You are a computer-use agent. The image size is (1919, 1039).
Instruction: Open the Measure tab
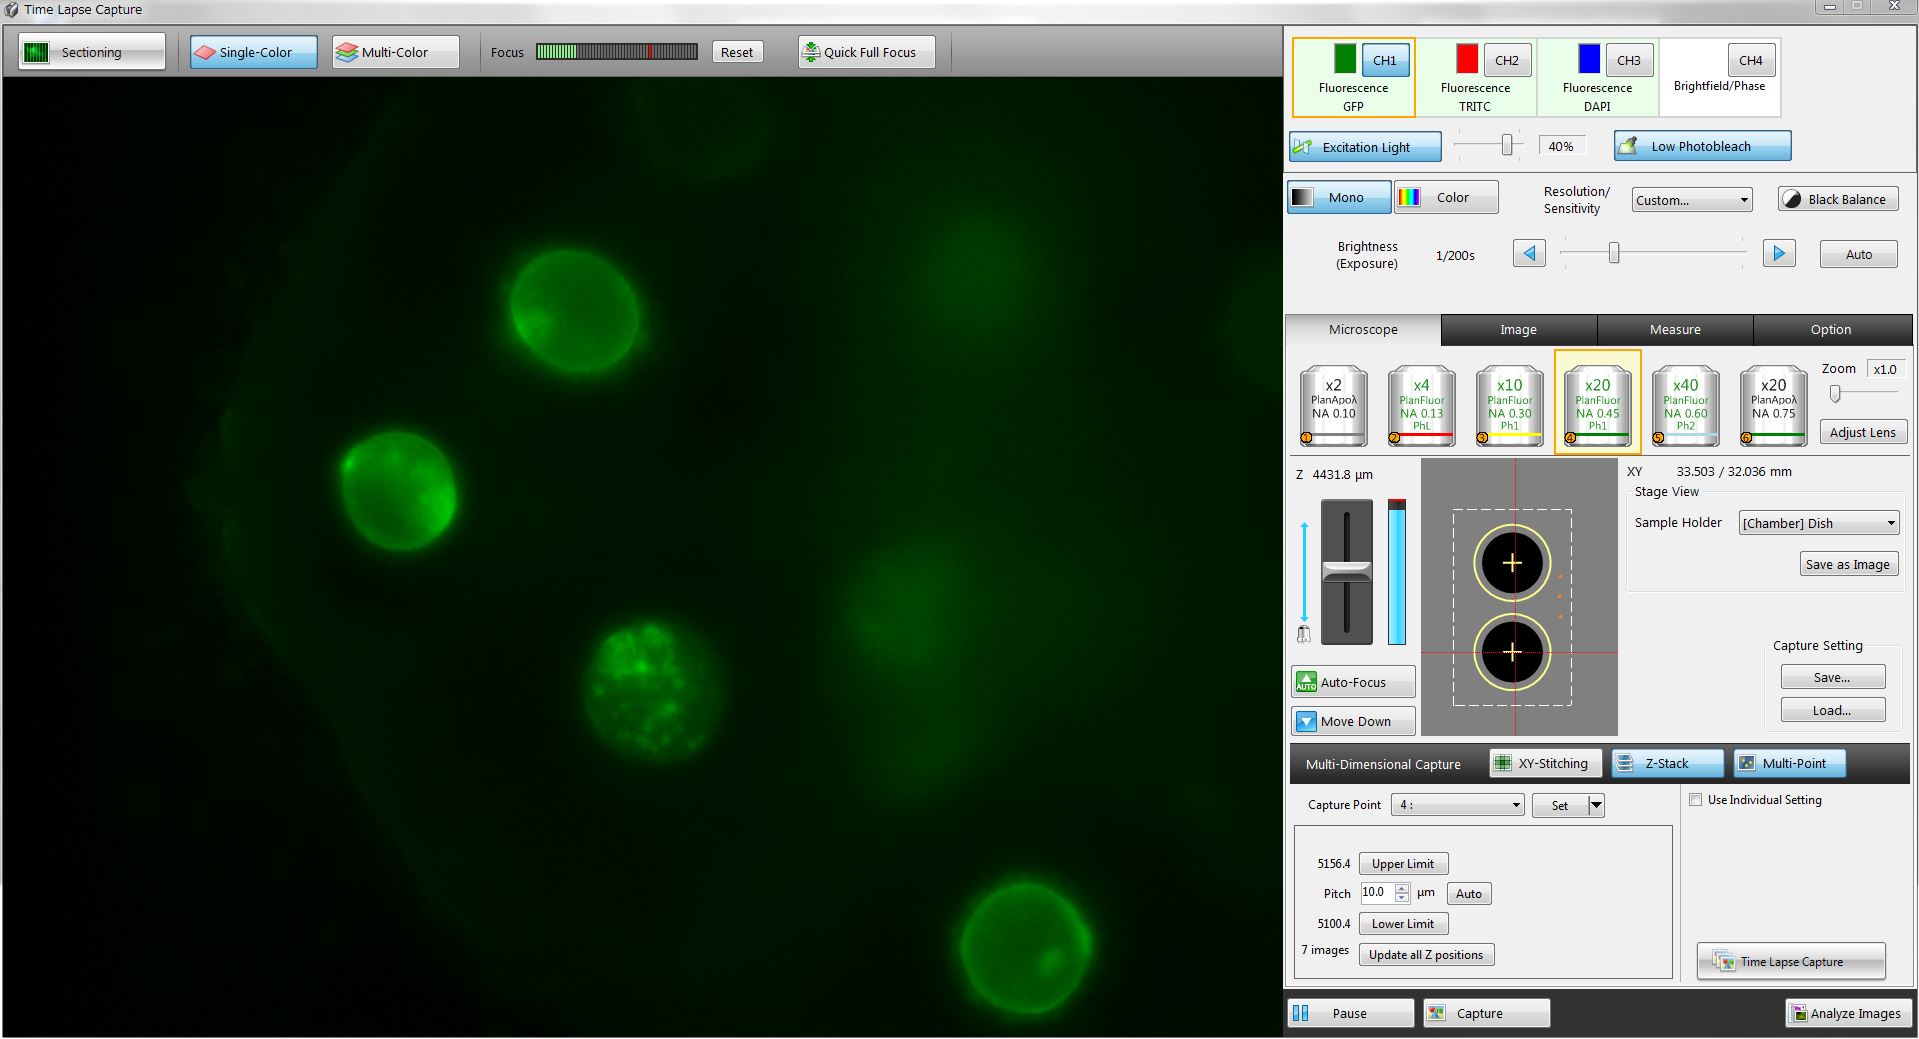1674,330
